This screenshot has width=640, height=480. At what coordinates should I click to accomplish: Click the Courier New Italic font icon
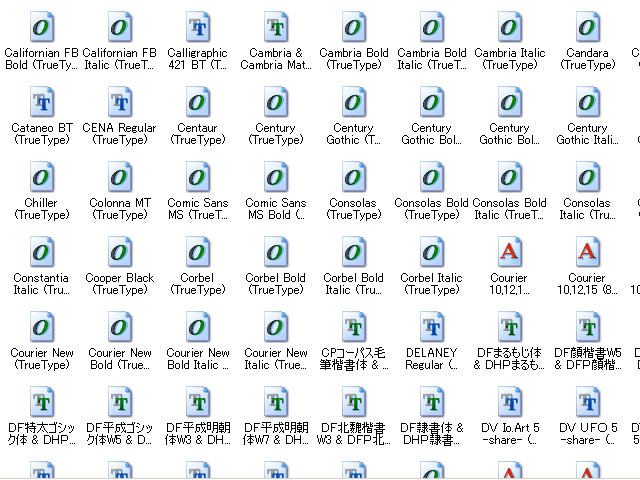pos(276,327)
